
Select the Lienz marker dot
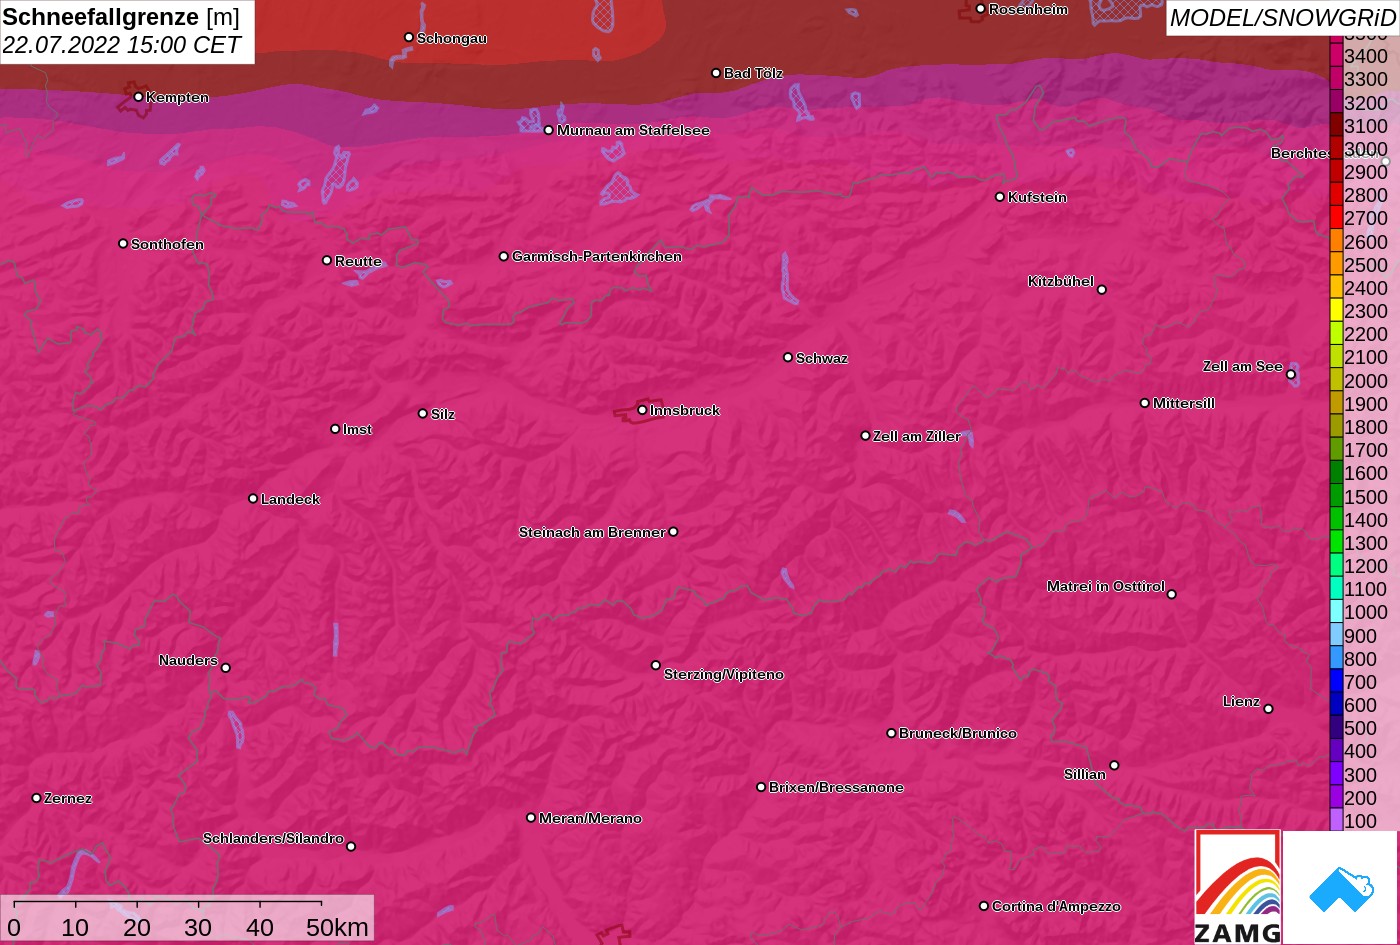pos(1268,709)
